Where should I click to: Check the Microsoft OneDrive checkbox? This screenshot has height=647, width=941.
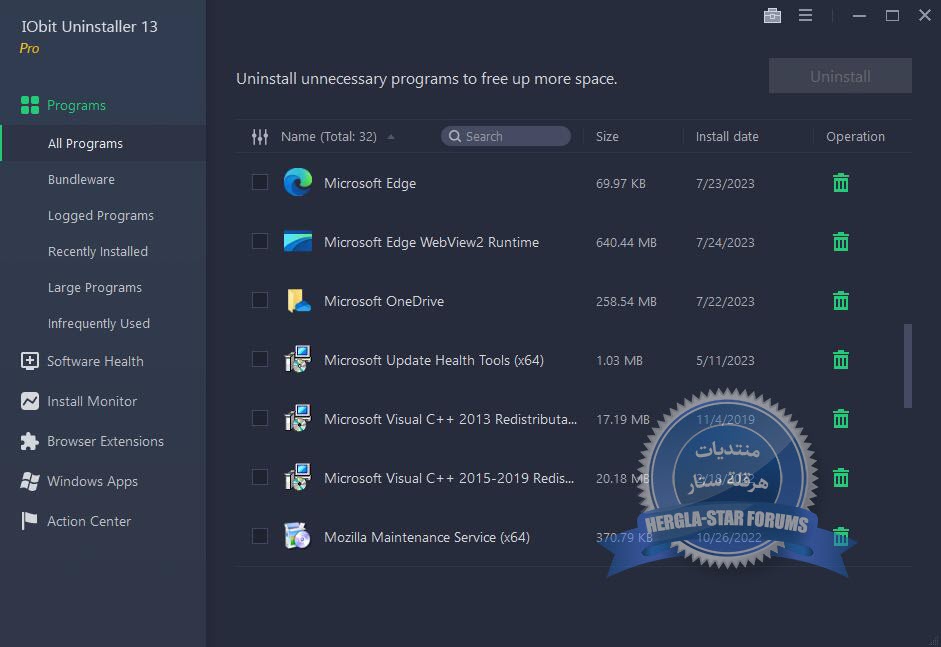click(260, 299)
